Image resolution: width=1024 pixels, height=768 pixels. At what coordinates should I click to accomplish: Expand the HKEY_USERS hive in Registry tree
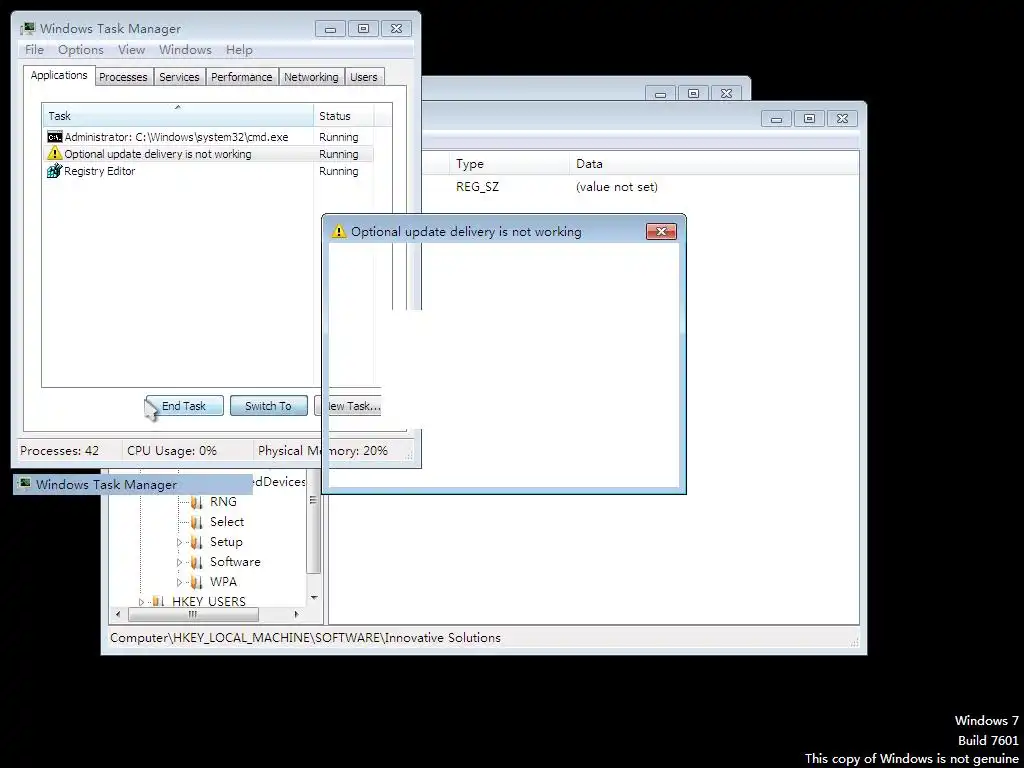tap(142, 602)
